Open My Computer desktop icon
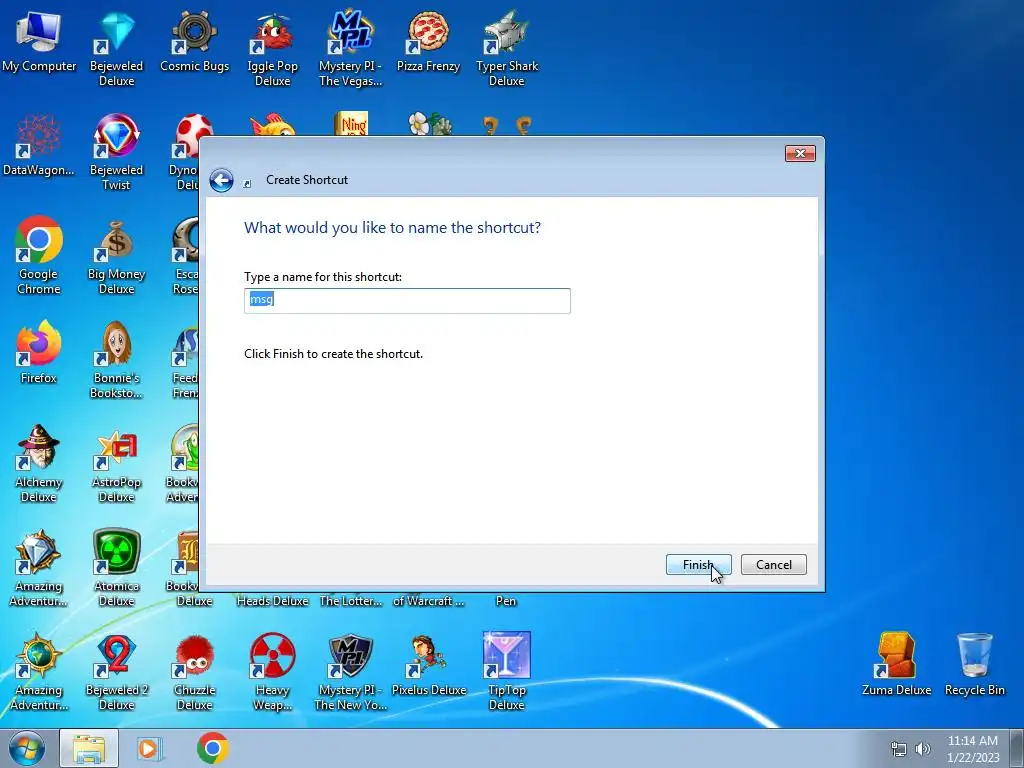The image size is (1024, 768). click(39, 40)
